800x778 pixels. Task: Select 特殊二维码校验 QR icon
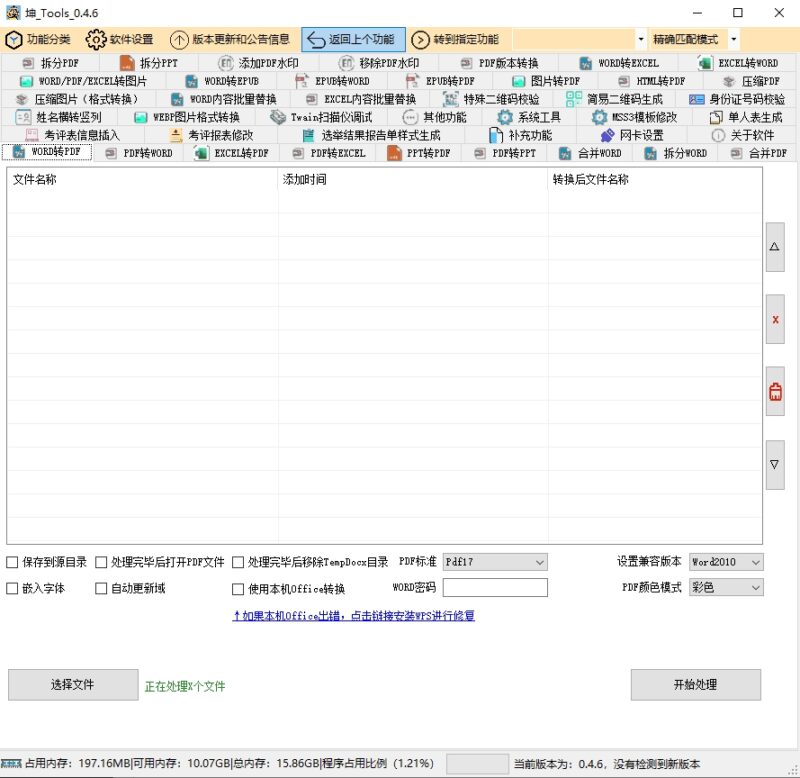451,99
